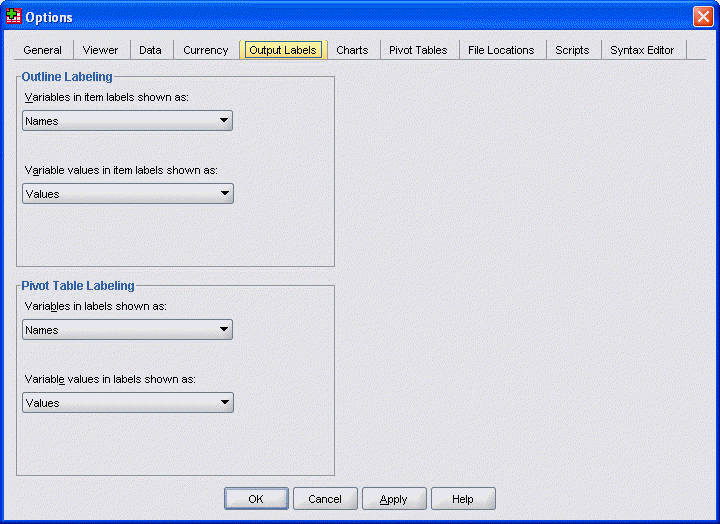Open the Syntax Editor tab
Screen dimensions: 720x524
[x=642, y=50]
